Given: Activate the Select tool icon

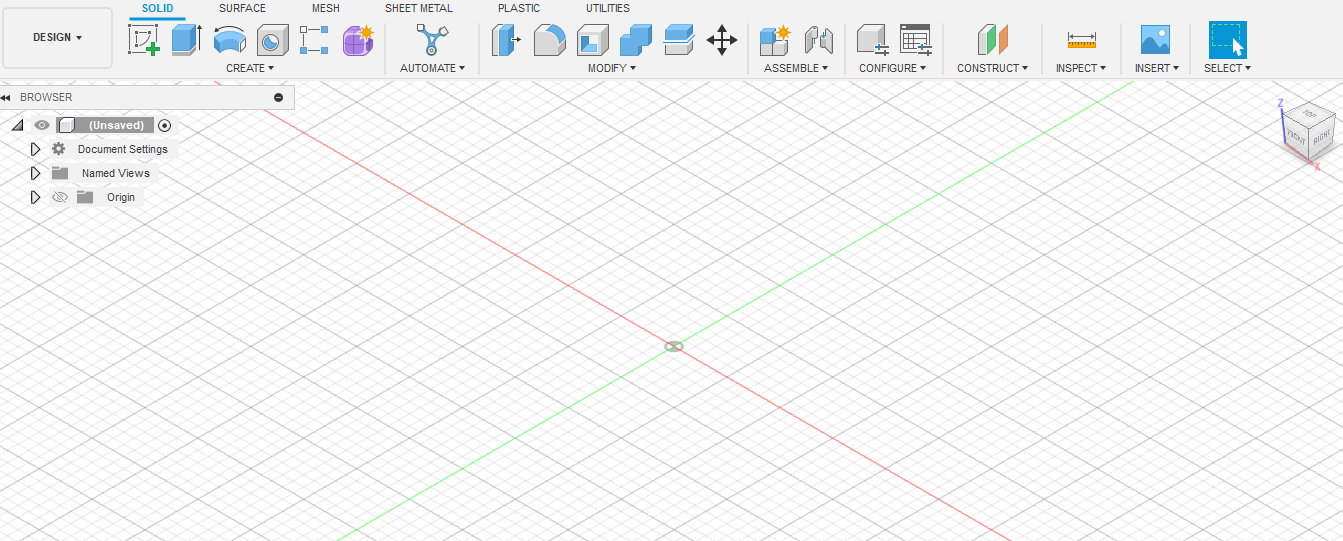Looking at the screenshot, I should pyautogui.click(x=1227, y=40).
